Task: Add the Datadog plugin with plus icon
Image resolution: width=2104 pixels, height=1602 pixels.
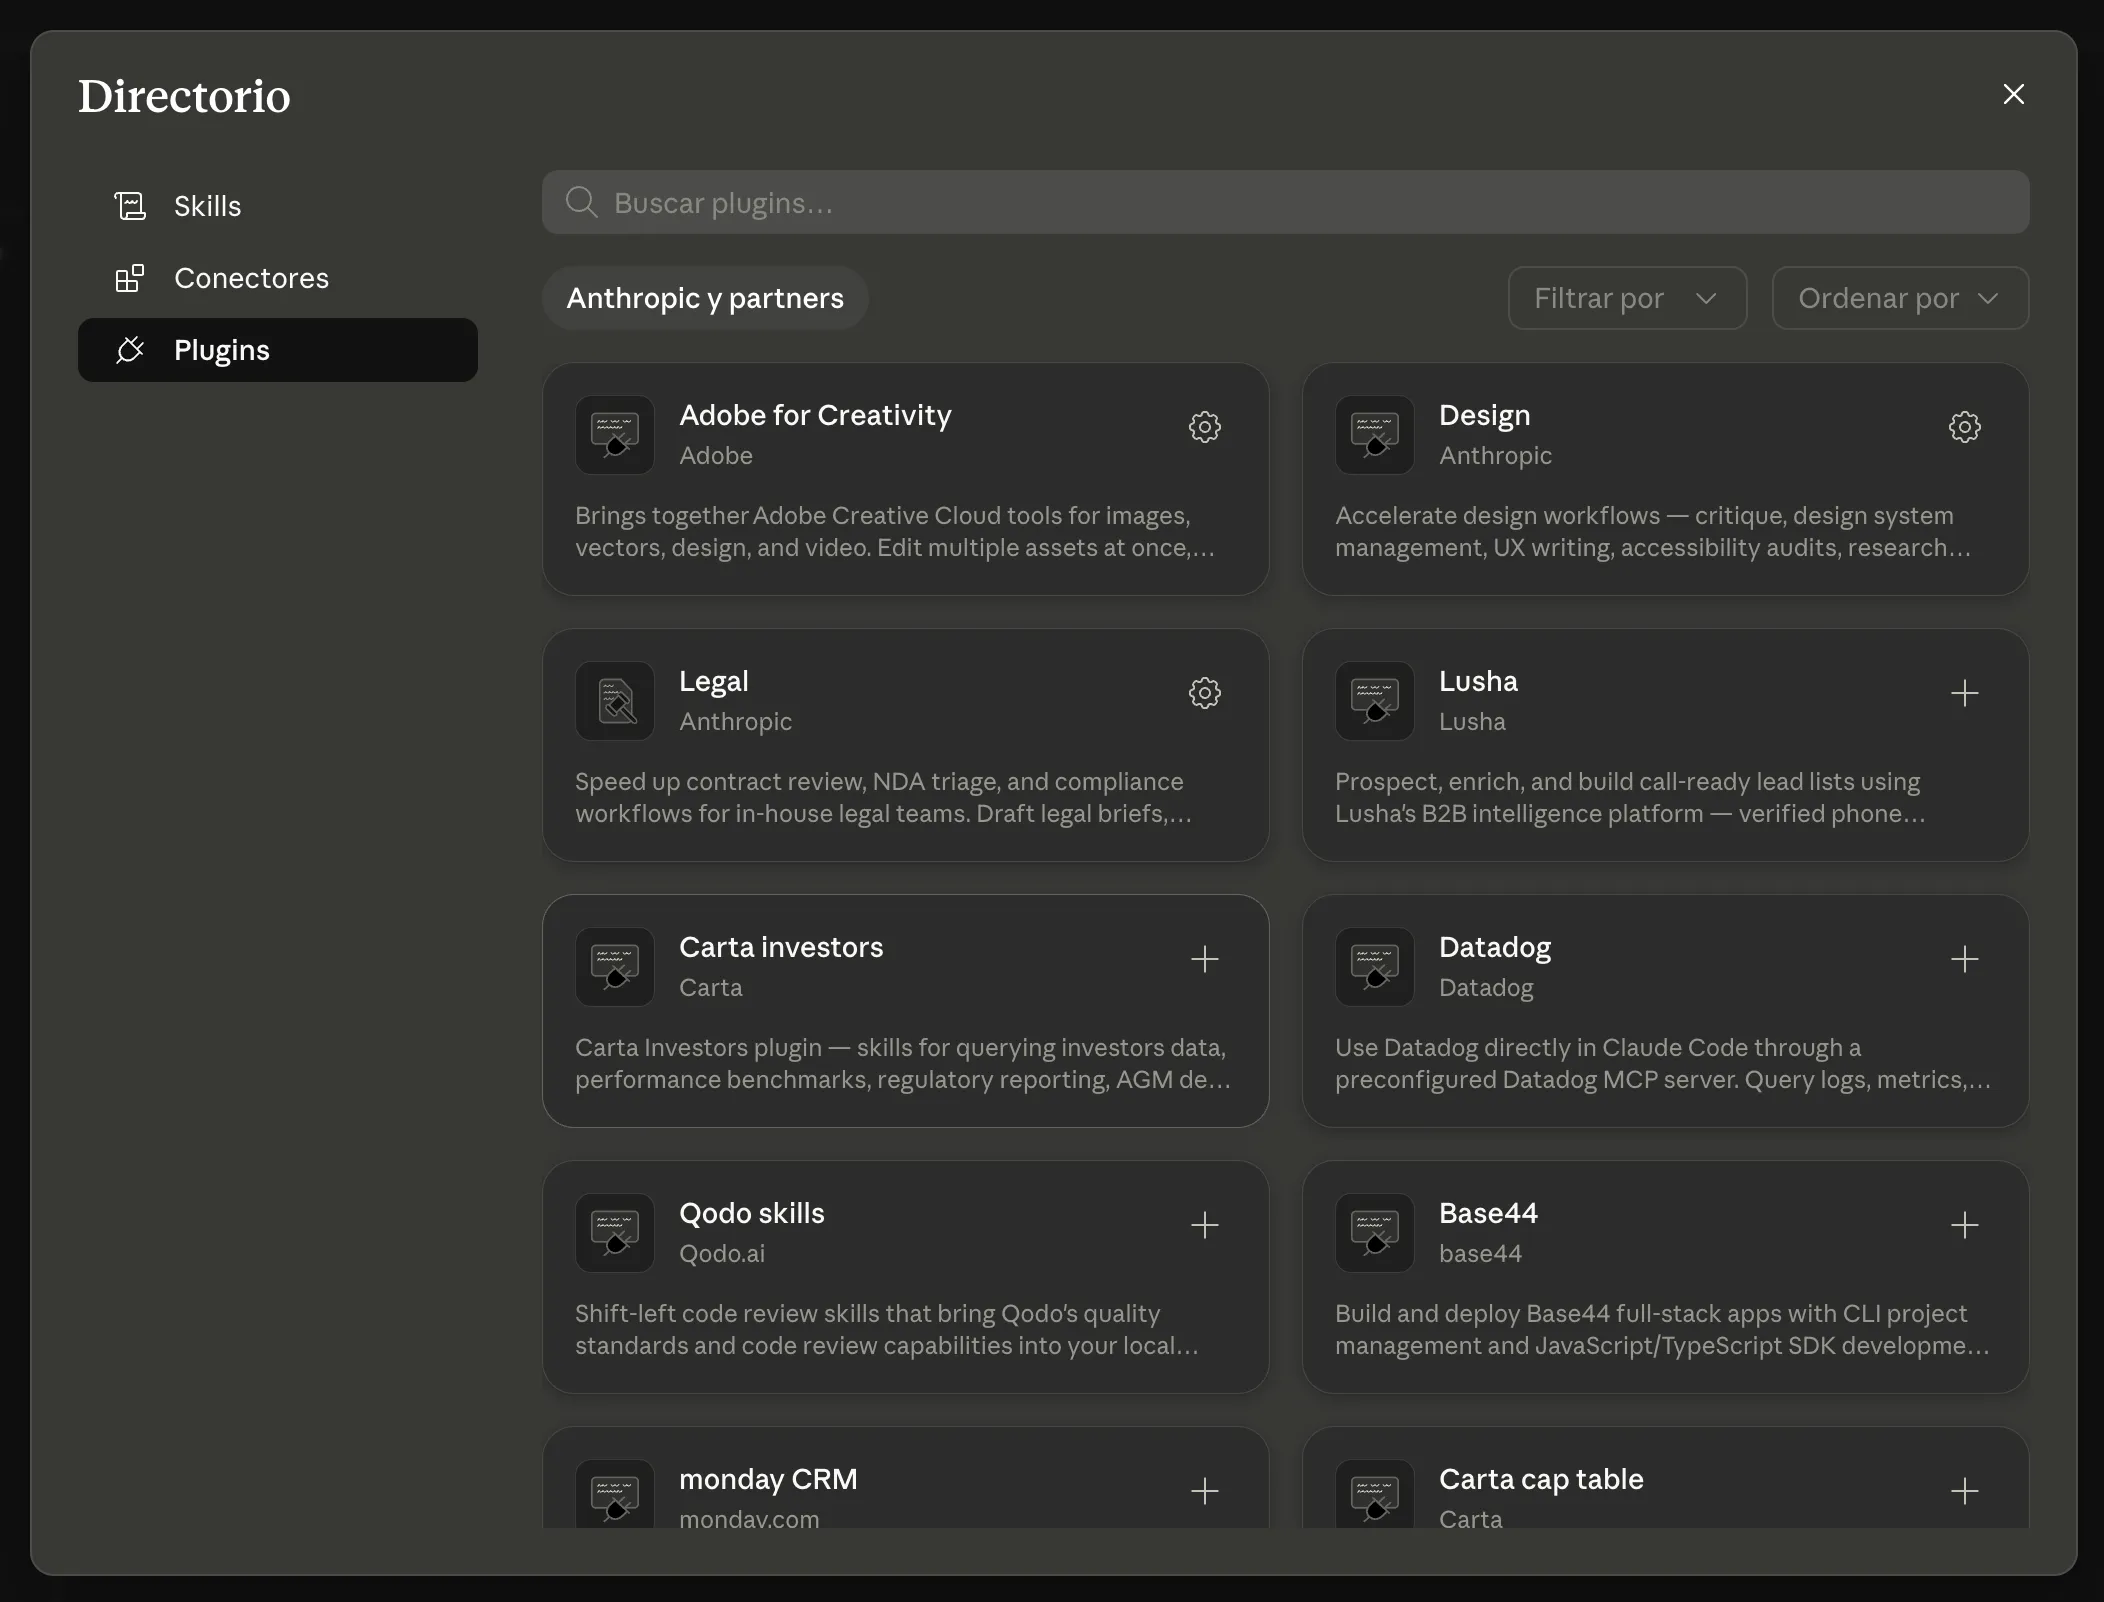Action: [1964, 959]
